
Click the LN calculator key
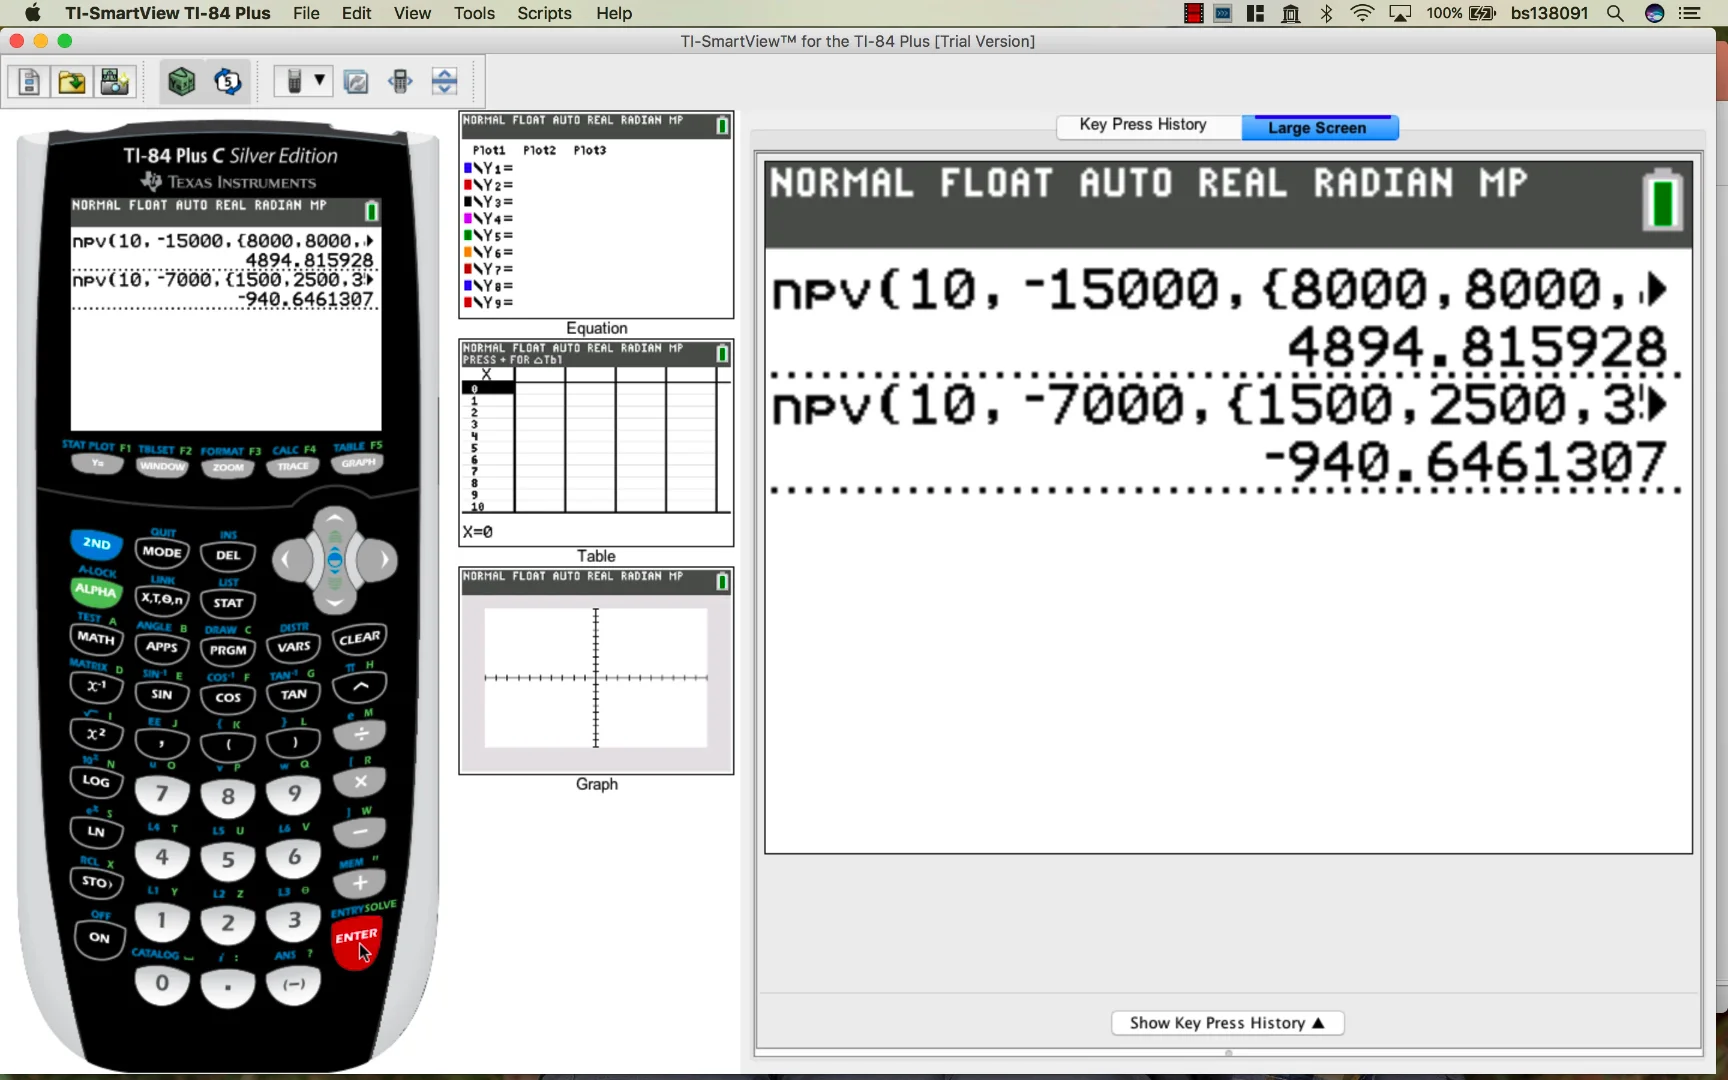pyautogui.click(x=96, y=831)
